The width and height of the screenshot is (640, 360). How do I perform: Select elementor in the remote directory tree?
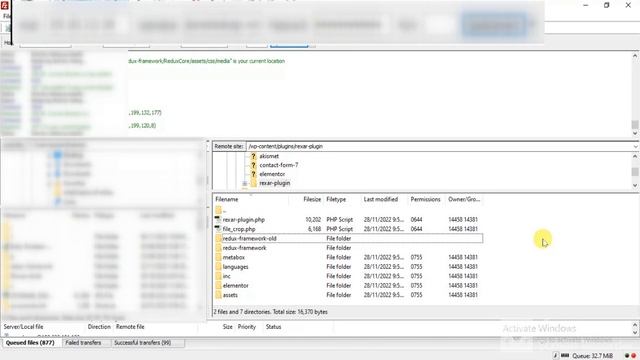point(272,174)
